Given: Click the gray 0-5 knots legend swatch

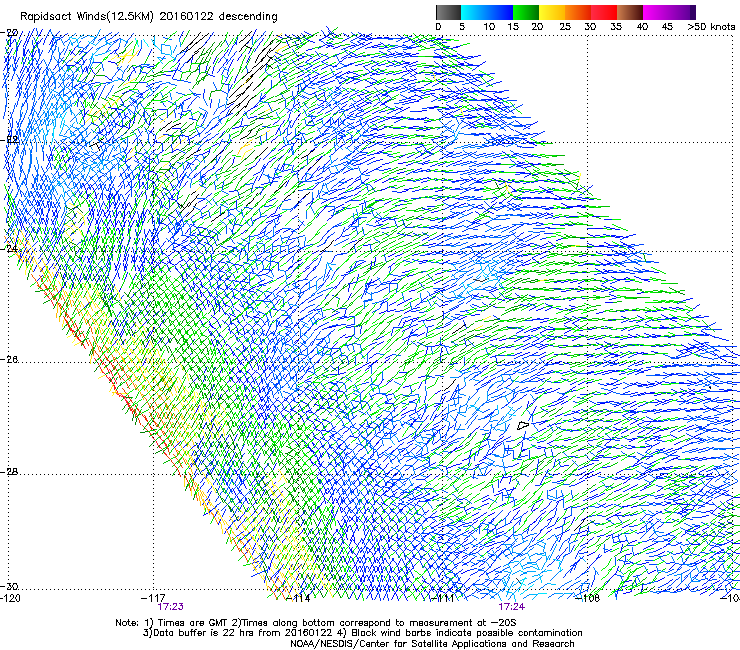Looking at the screenshot, I should pyautogui.click(x=448, y=12).
